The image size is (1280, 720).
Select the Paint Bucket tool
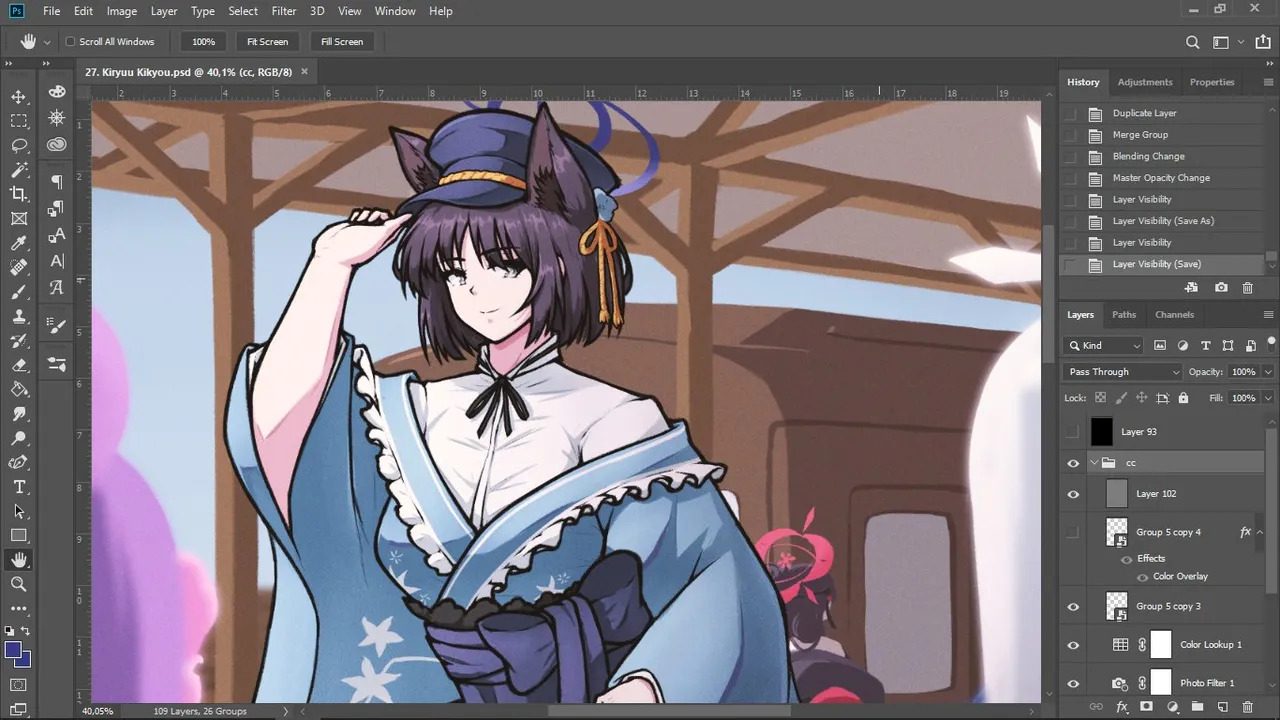click(19, 389)
